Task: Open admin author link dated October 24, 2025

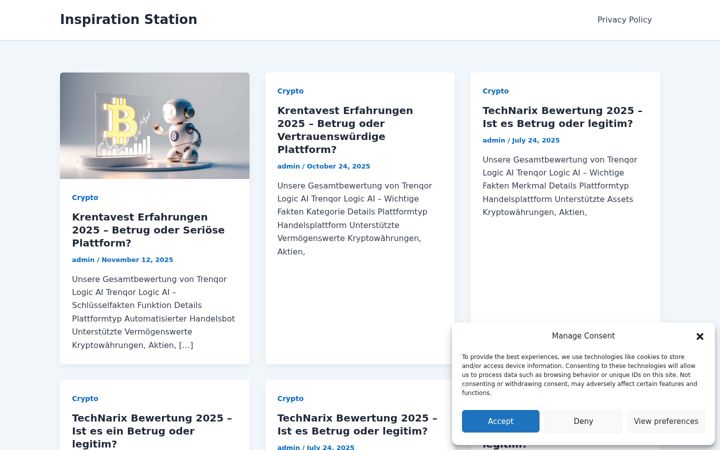Action: [288, 166]
